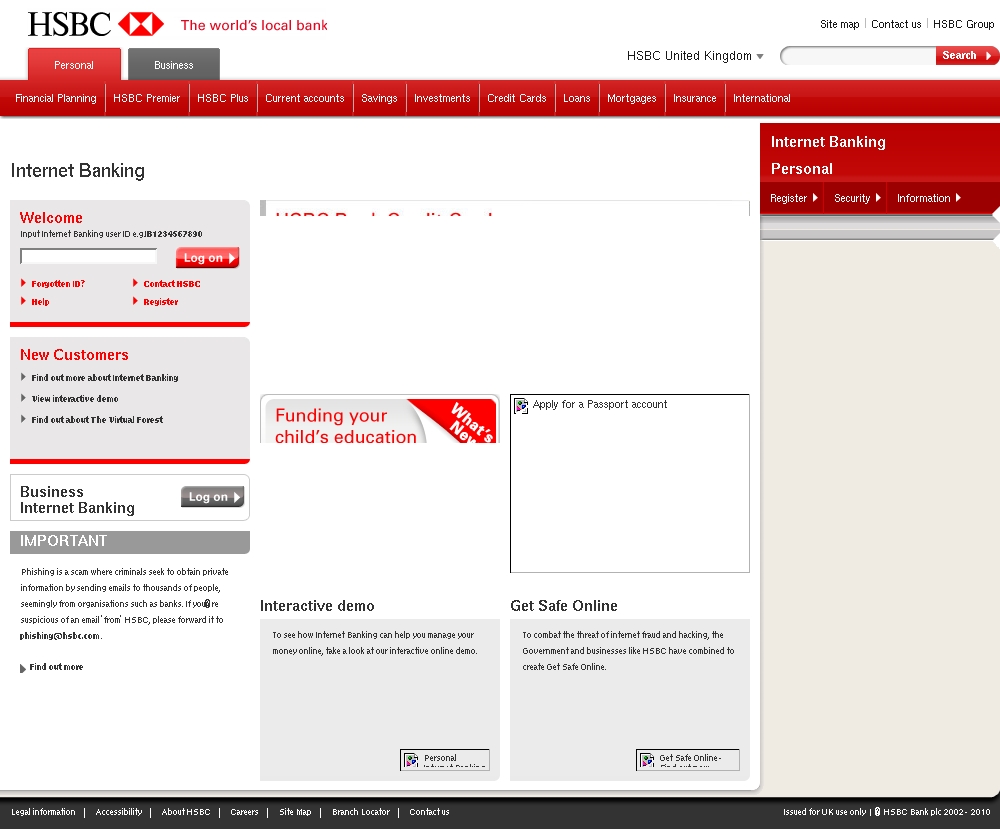
Task: Click the Personal Internet Banking demo image
Action: pyautogui.click(x=445, y=759)
